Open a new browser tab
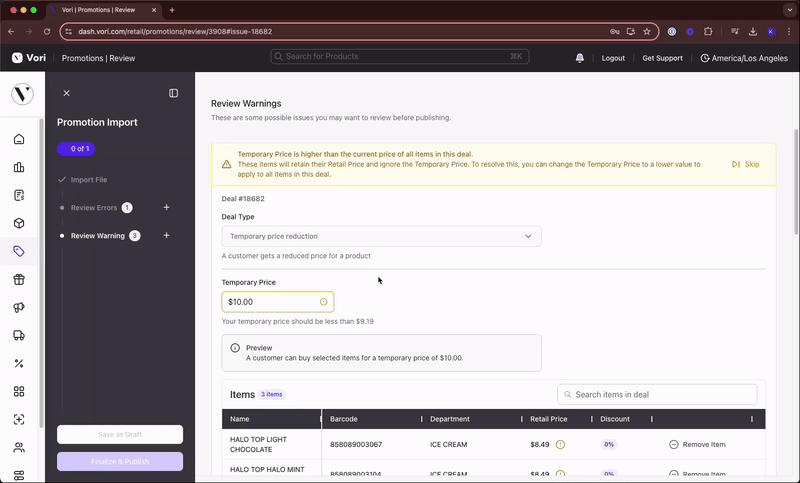This screenshot has width=800, height=483. tap(172, 10)
